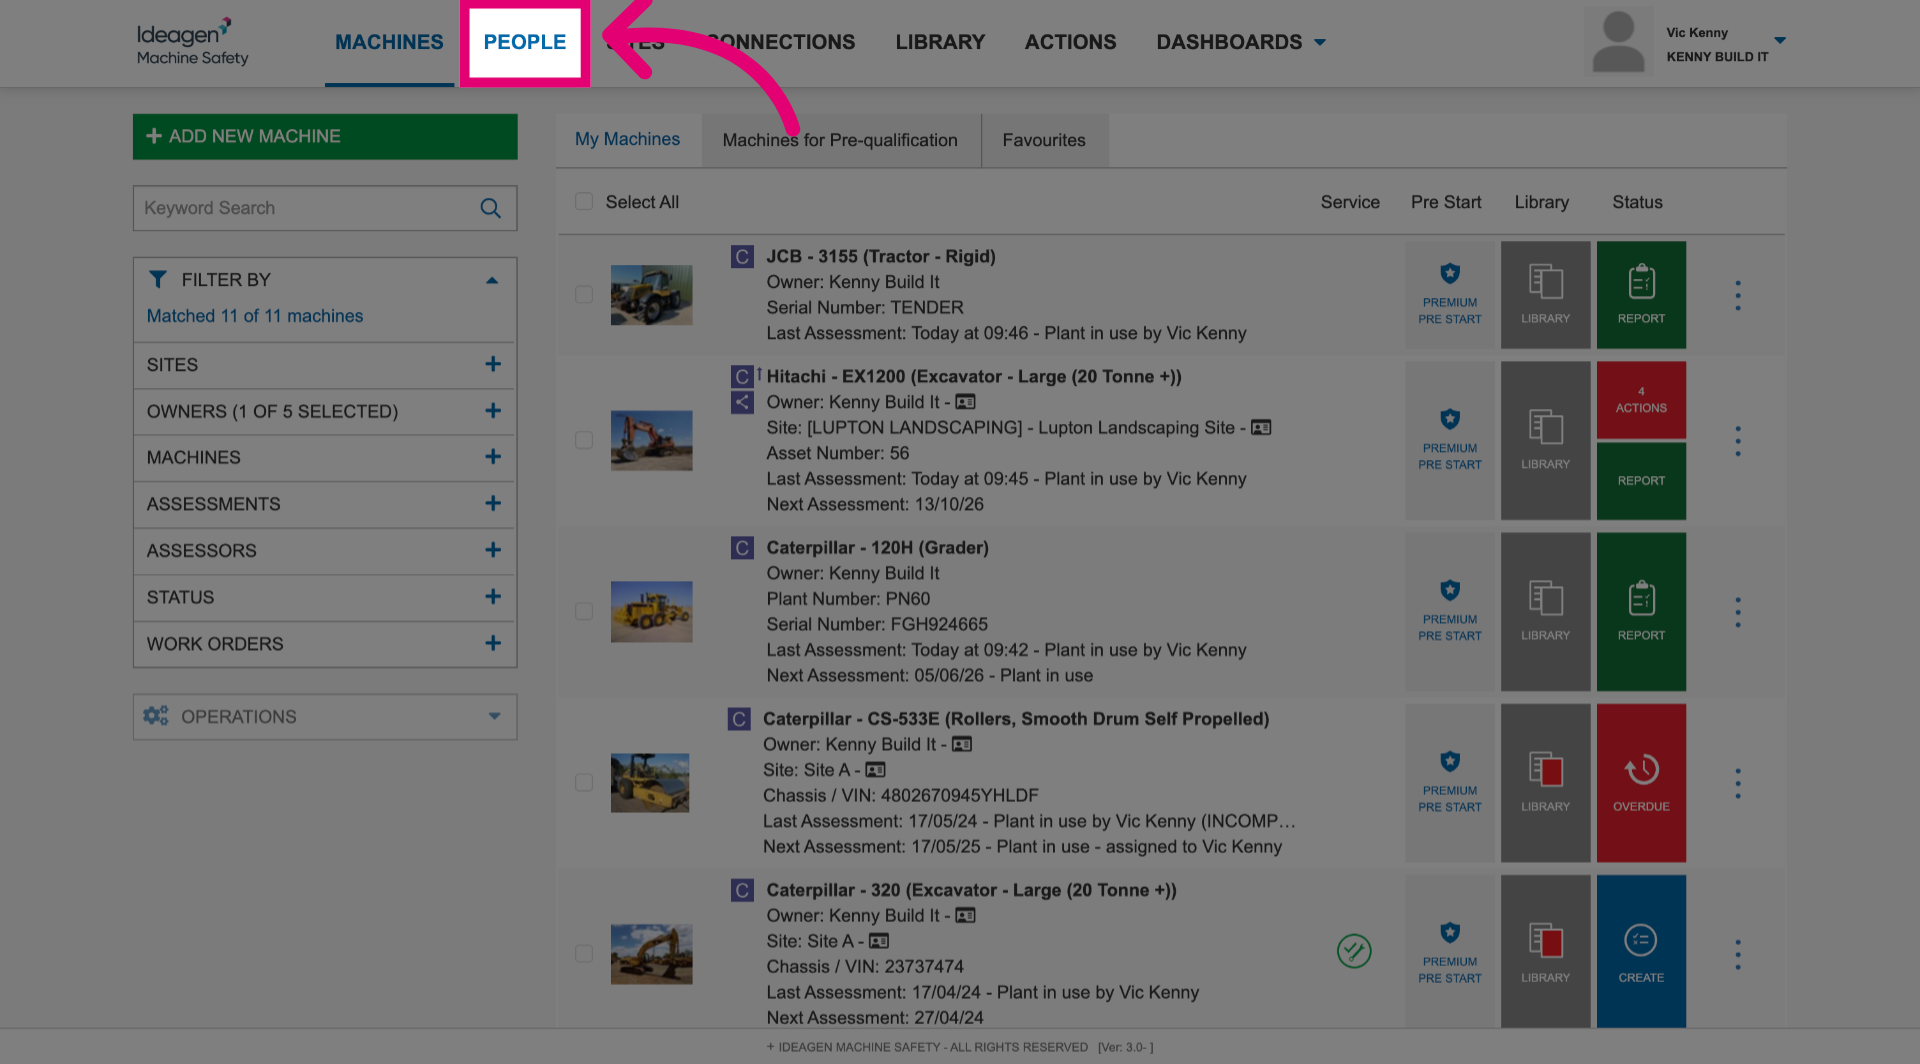Screen dimensions: 1920x1064
Task: Expand the OWNERS filter
Action: pos(324,411)
